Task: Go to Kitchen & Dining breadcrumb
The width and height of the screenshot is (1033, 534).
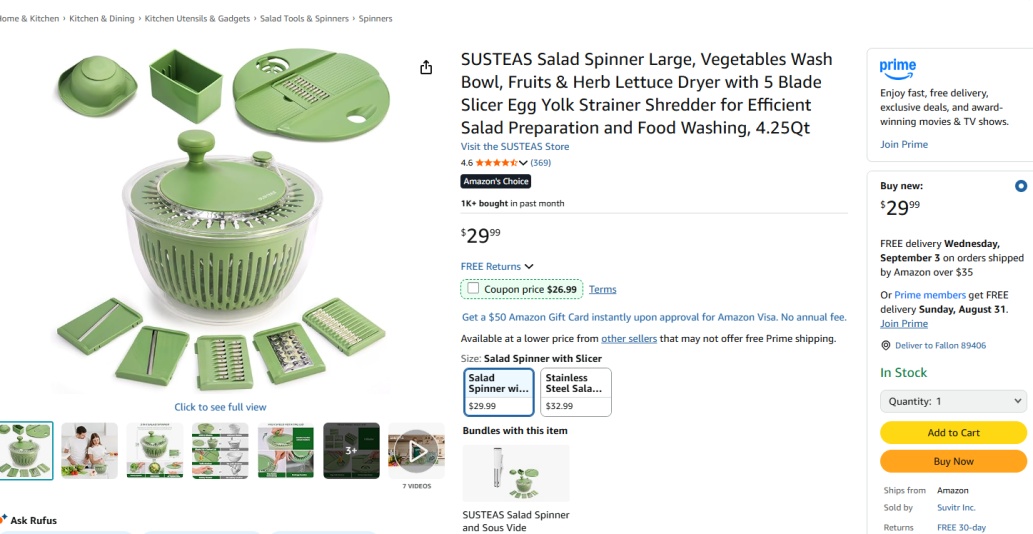Action: point(102,19)
